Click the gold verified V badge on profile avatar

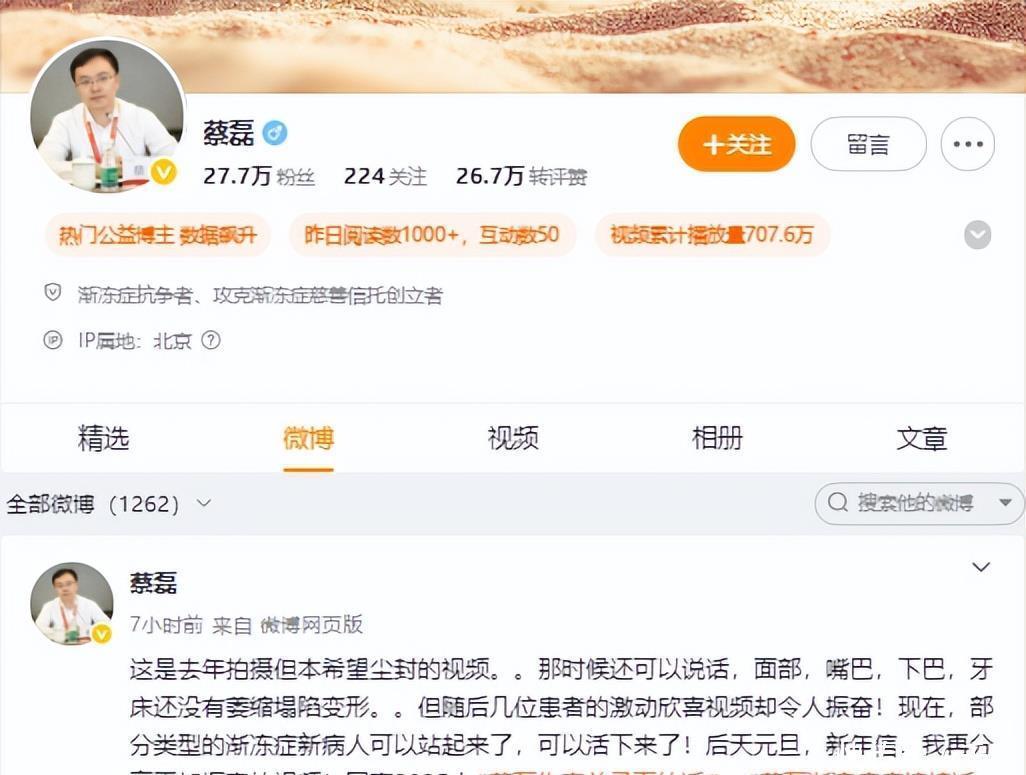(x=164, y=172)
